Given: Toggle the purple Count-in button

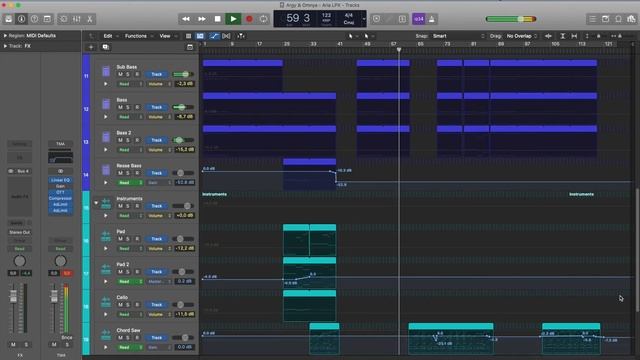Looking at the screenshot, I should (419, 19).
